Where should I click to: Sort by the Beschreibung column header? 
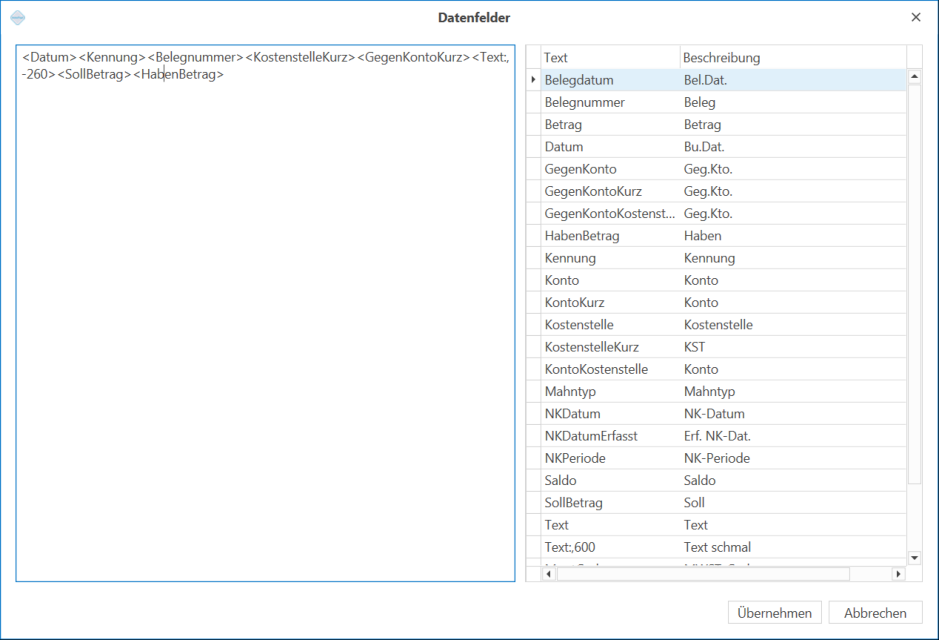[x=793, y=57]
